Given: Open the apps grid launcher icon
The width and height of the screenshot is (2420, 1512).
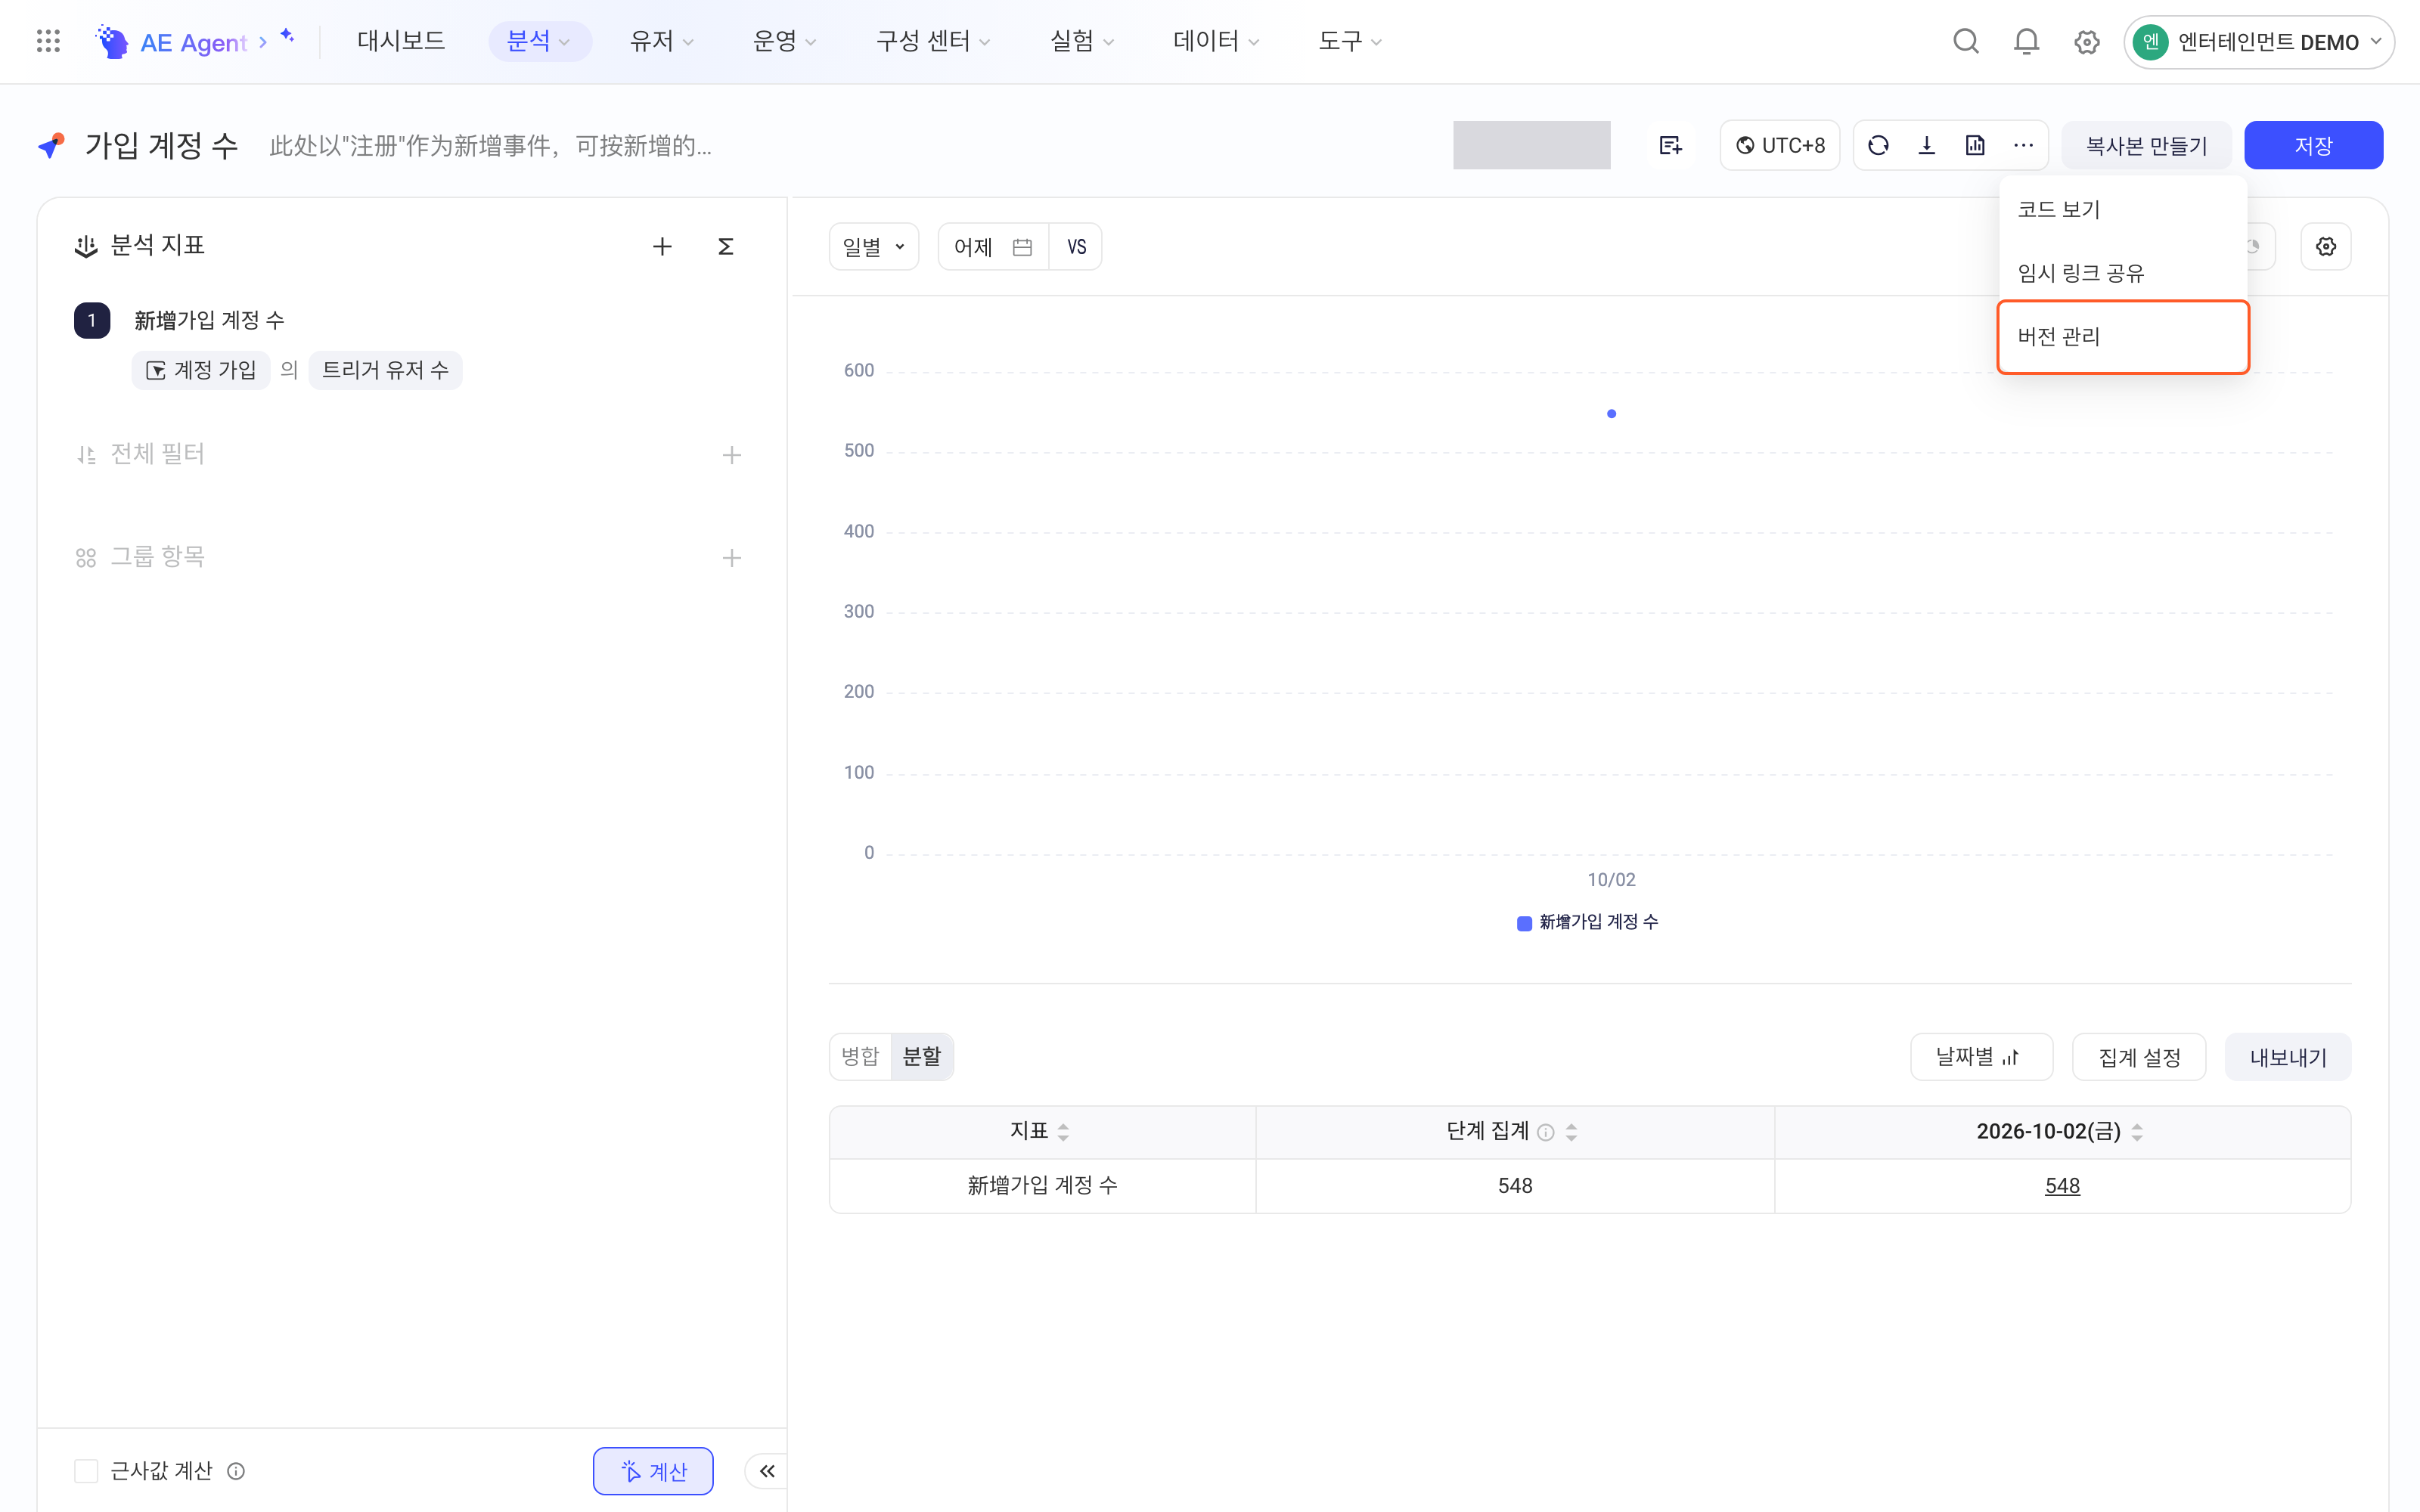Looking at the screenshot, I should 48,41.
